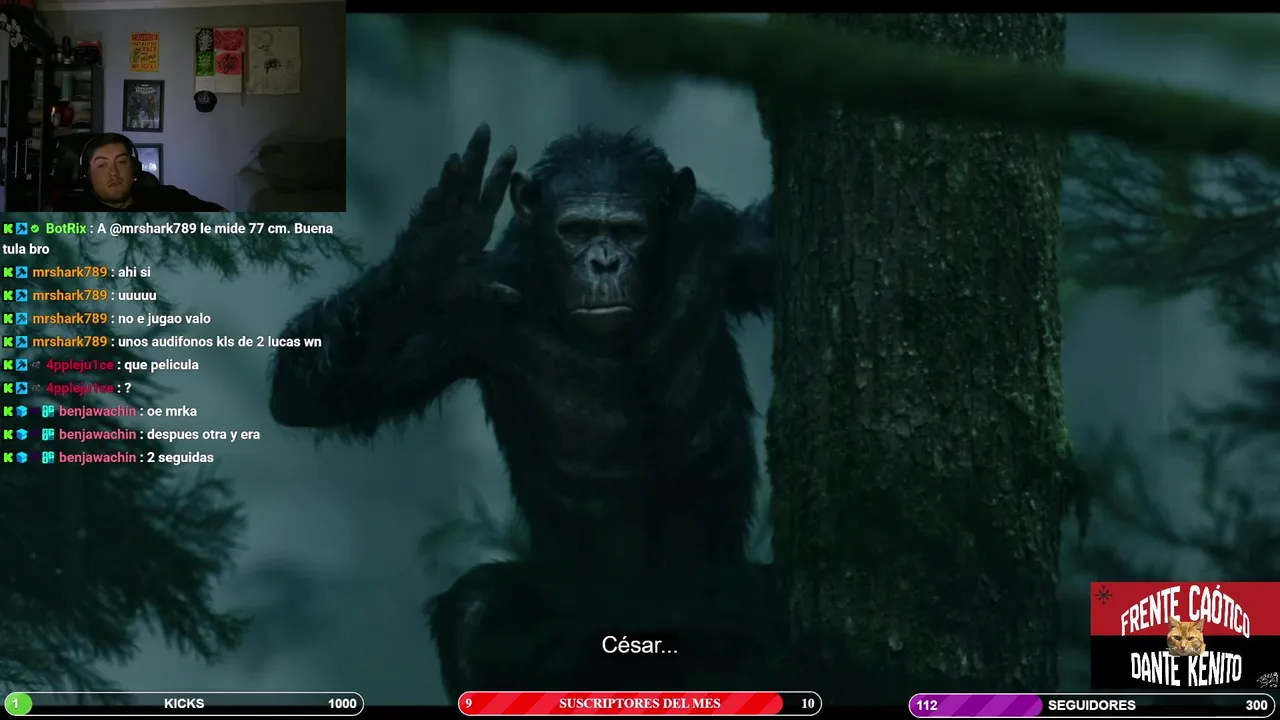
Task: Open mrshark789 username on 'uuuuu' message
Action: point(69,295)
